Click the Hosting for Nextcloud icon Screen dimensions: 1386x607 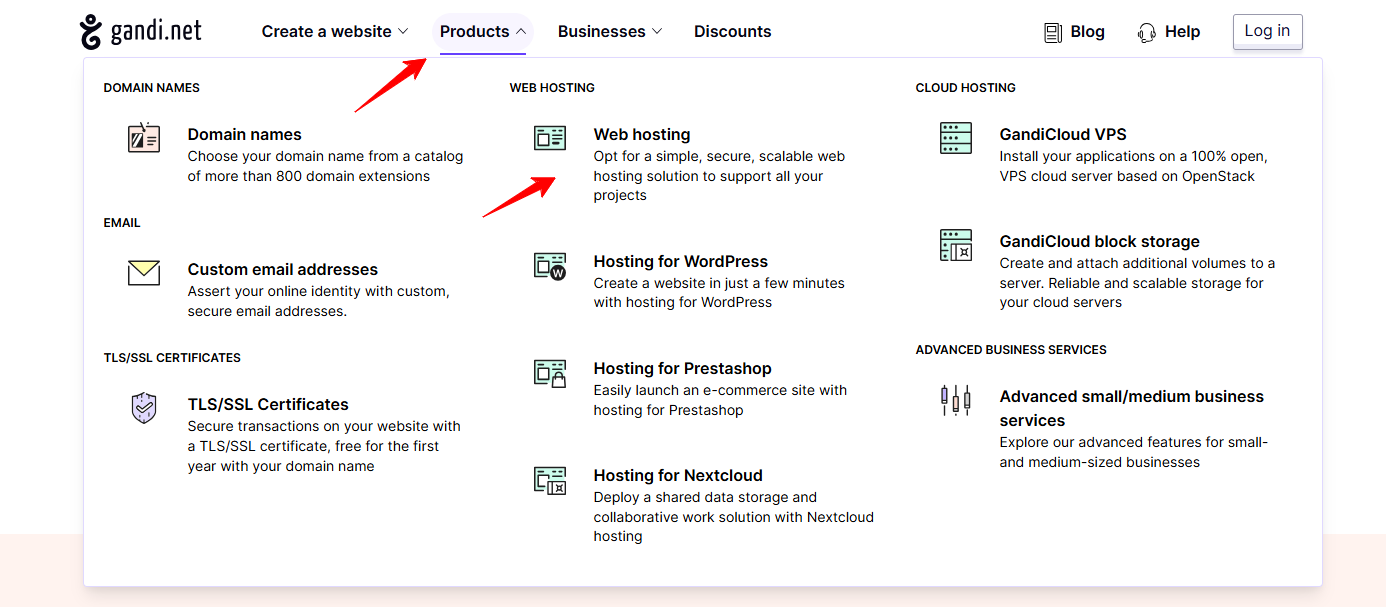click(x=550, y=480)
